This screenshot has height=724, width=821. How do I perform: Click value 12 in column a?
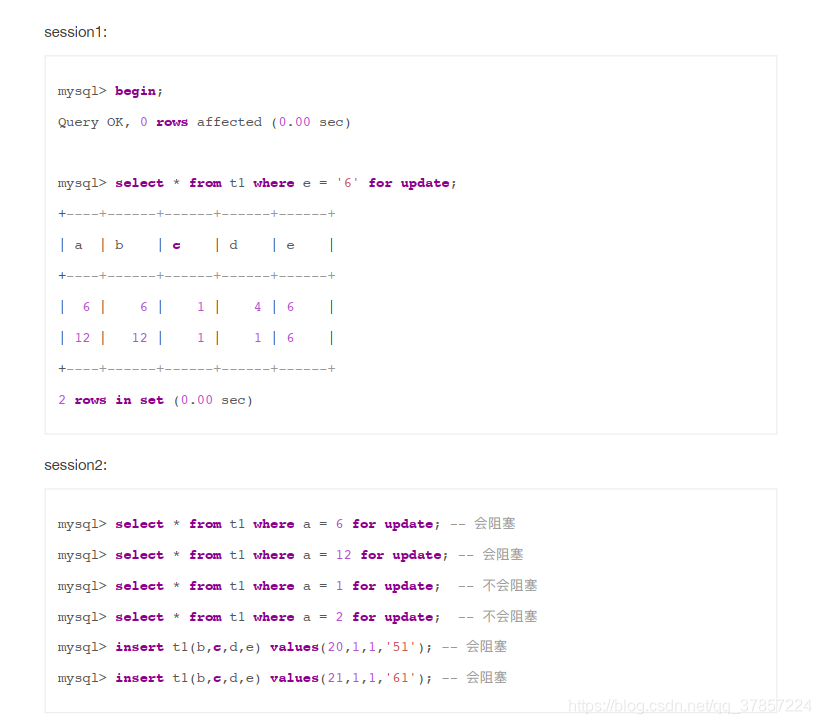[x=83, y=338]
